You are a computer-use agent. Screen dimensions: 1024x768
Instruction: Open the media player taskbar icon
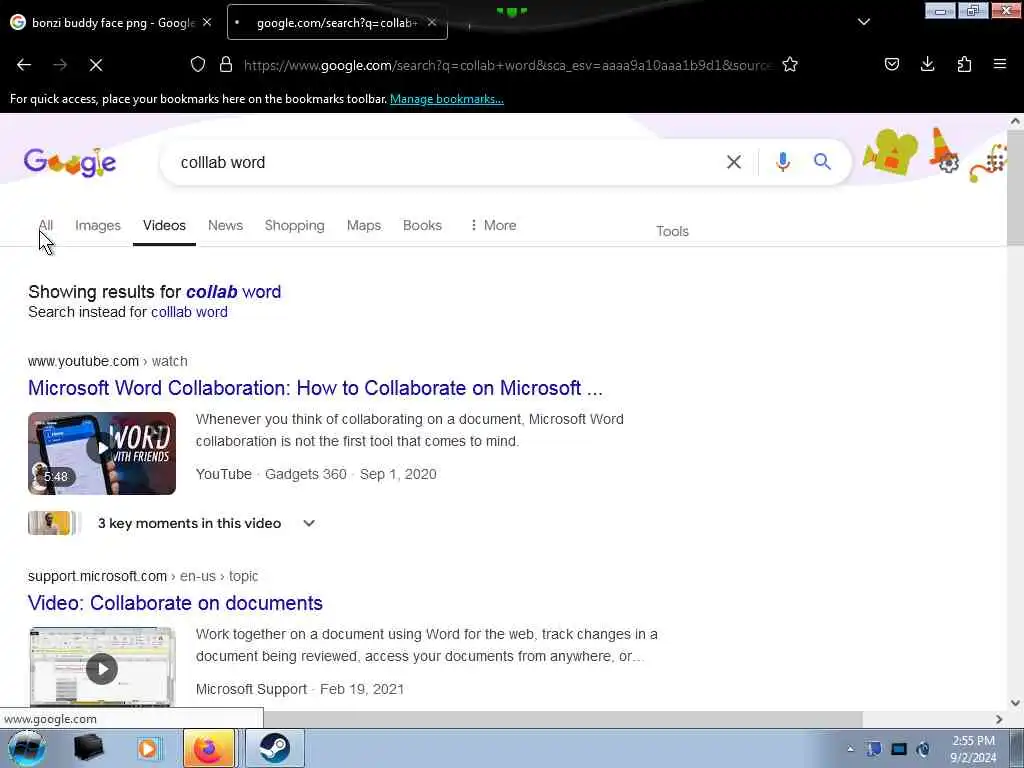[x=148, y=748]
